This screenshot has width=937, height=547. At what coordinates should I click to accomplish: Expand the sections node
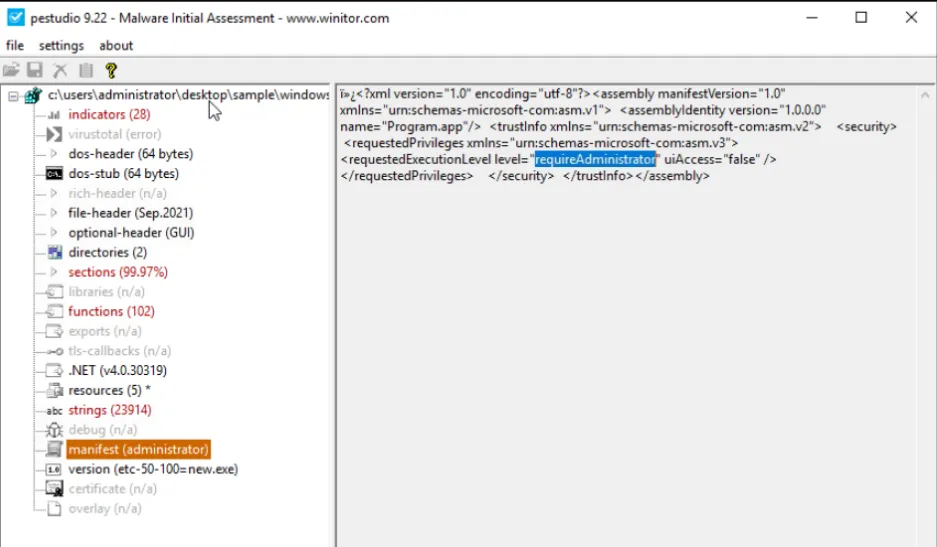pyautogui.click(x=54, y=272)
